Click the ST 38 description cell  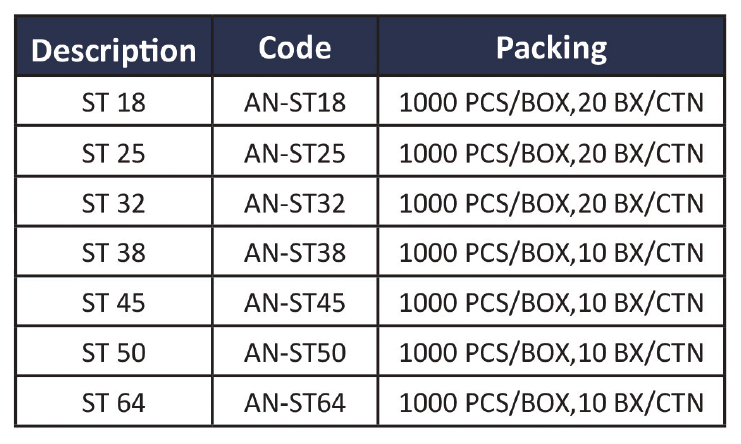coord(113,253)
